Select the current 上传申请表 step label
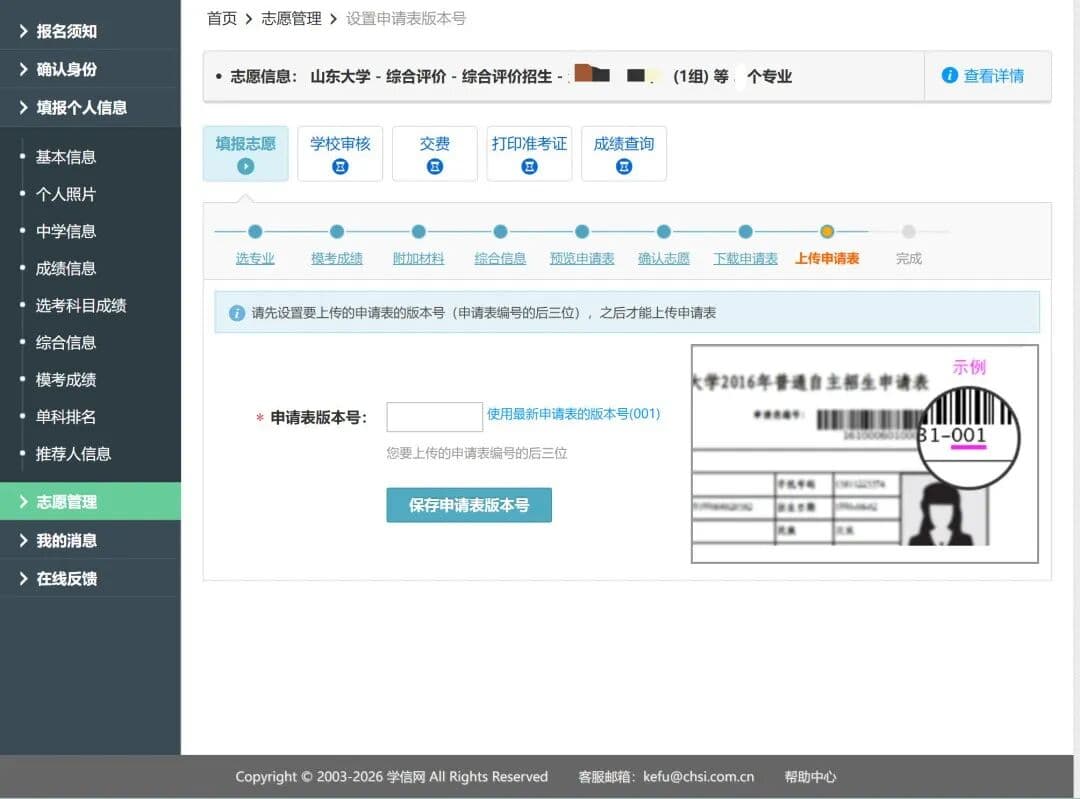The image size is (1080, 799). (x=827, y=258)
